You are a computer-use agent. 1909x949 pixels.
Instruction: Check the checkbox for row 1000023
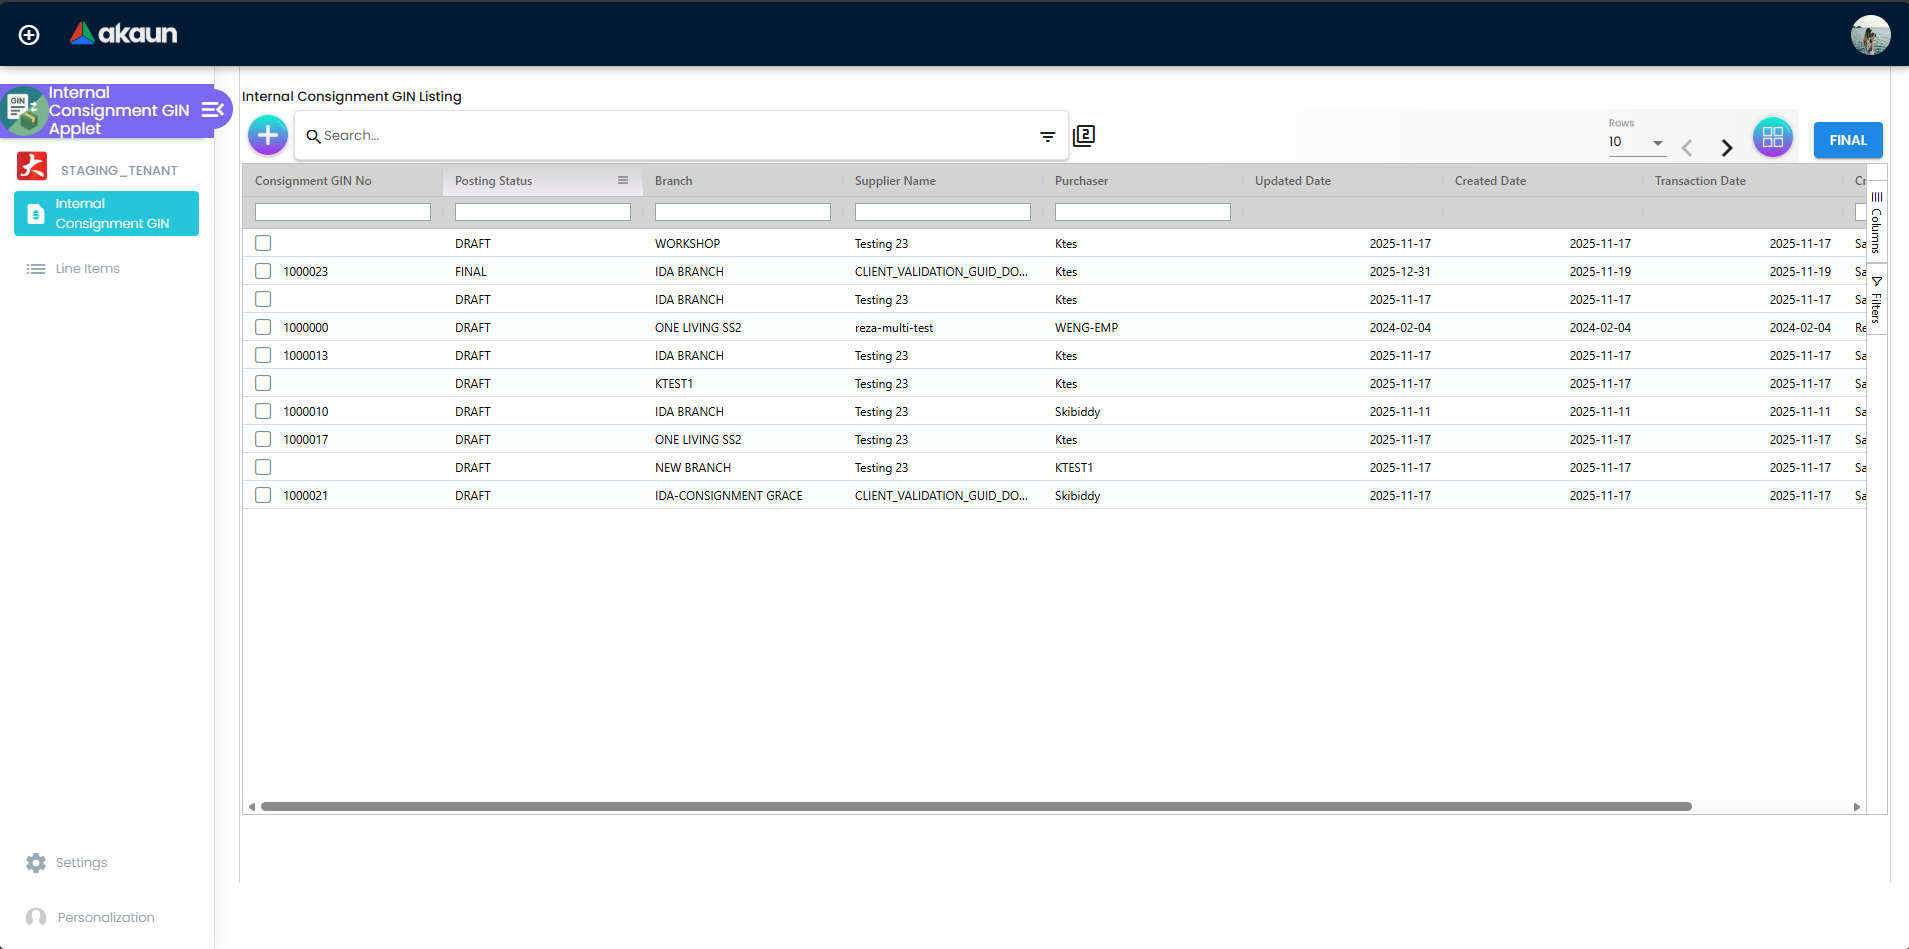tap(263, 270)
